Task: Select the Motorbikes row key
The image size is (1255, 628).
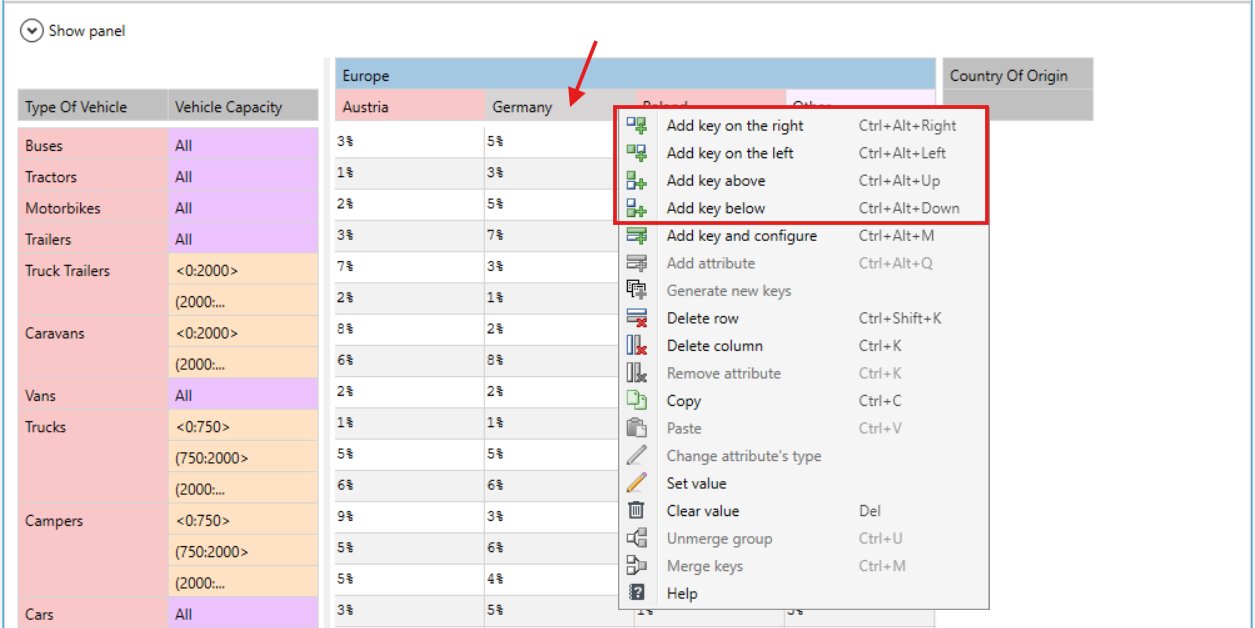Action: pyautogui.click(x=93, y=208)
